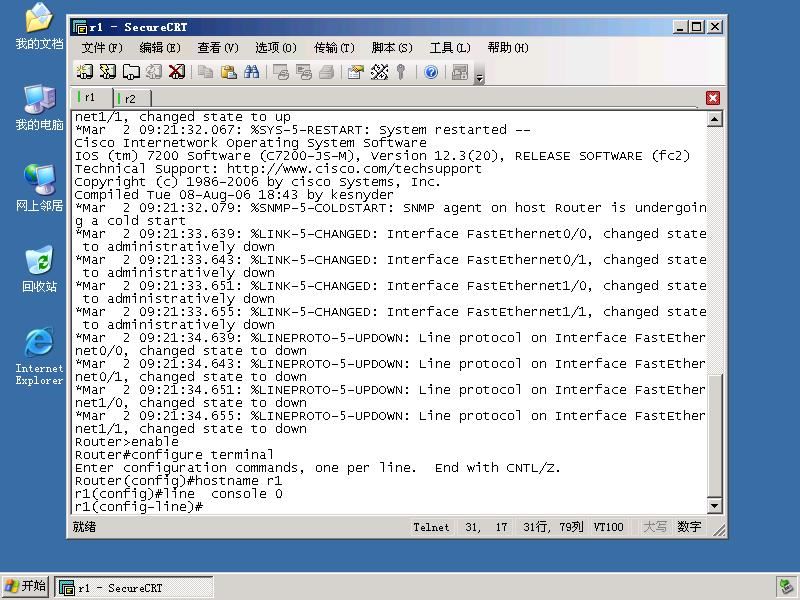Select the 回收站 desktop icon

coord(39,269)
